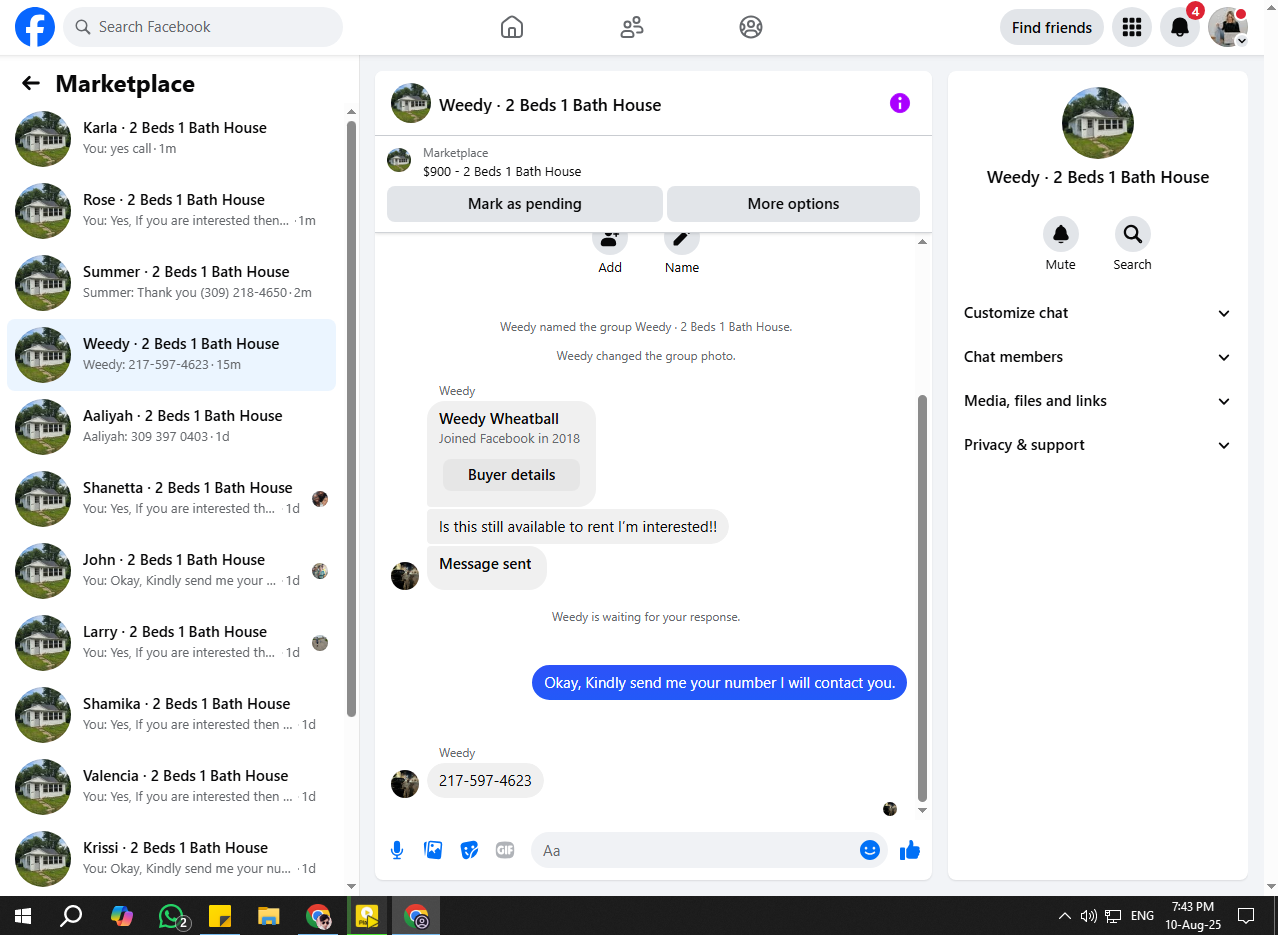Attach a photo with the image icon

(433, 850)
